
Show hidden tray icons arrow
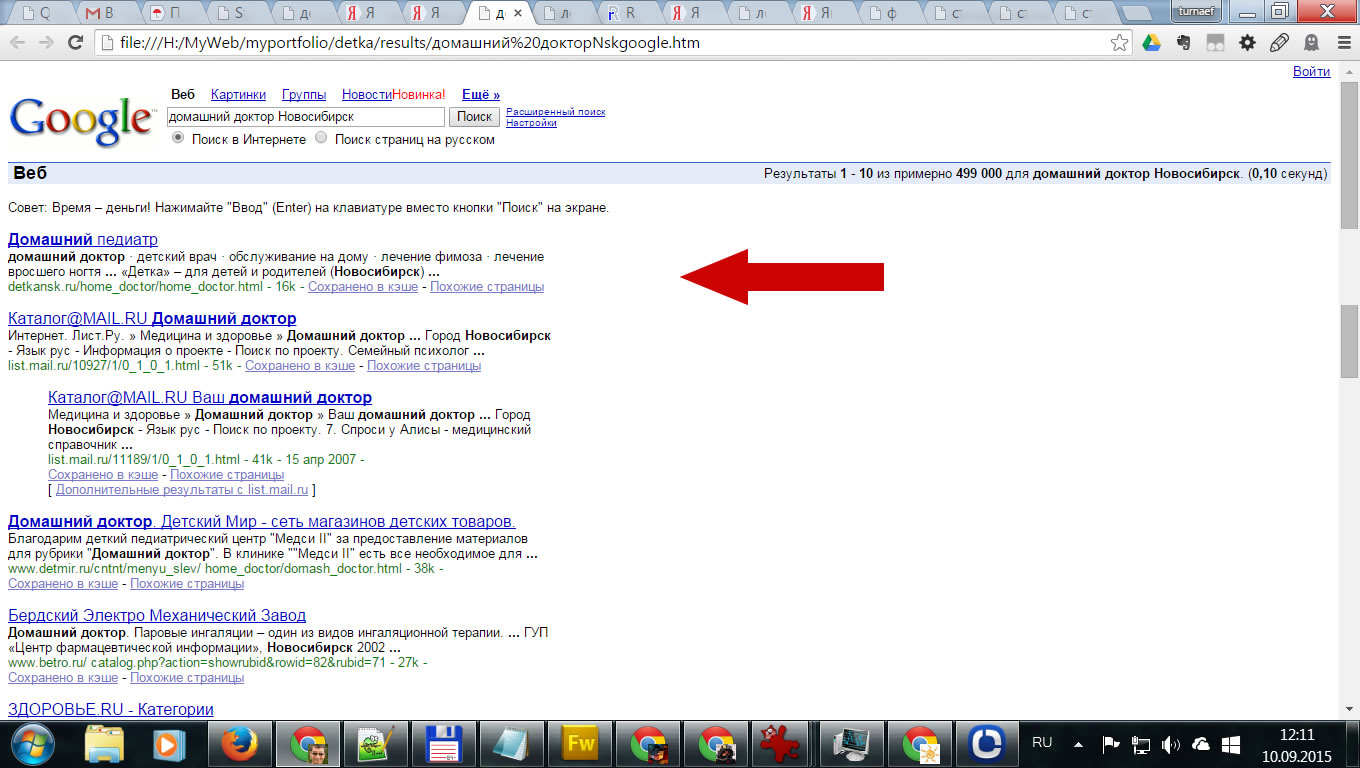pyautogui.click(x=1079, y=745)
